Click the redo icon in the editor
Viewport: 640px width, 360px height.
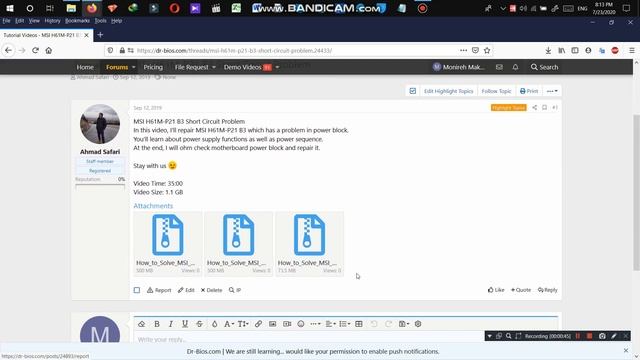click(x=388, y=324)
